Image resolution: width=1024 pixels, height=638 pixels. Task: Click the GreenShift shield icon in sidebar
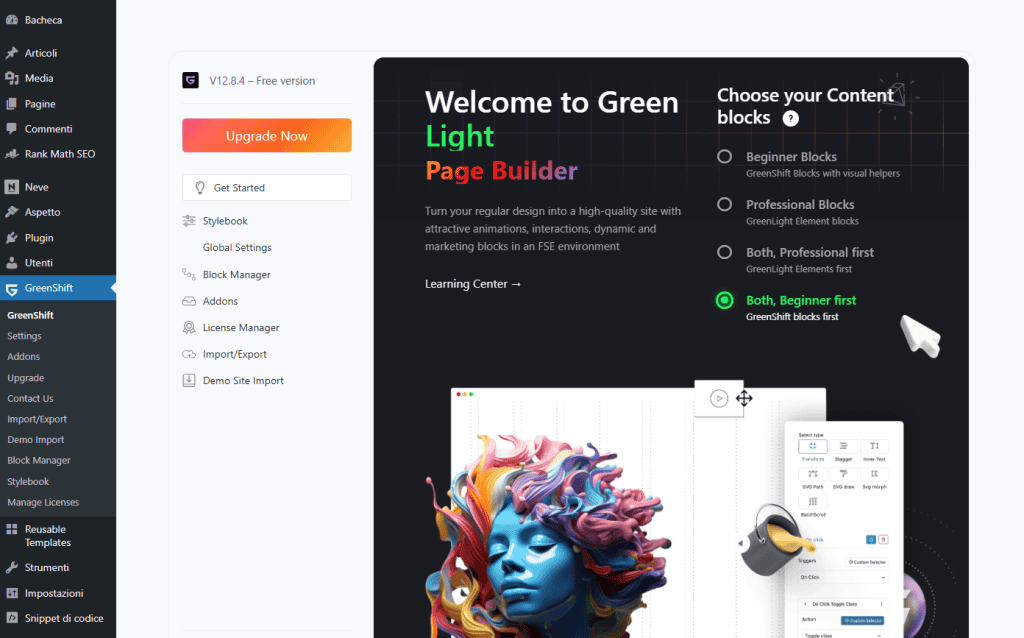[x=12, y=289]
